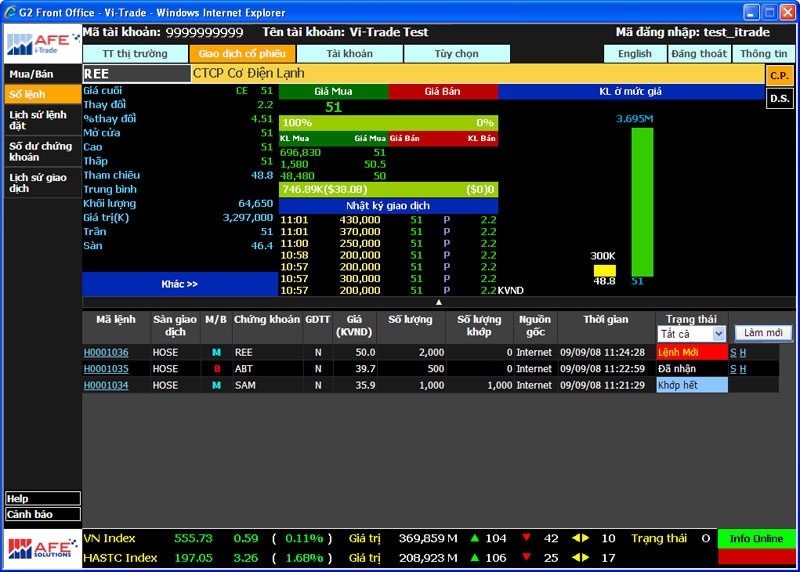
Task: Click the green volume bar at price 51
Action: [x=642, y=202]
